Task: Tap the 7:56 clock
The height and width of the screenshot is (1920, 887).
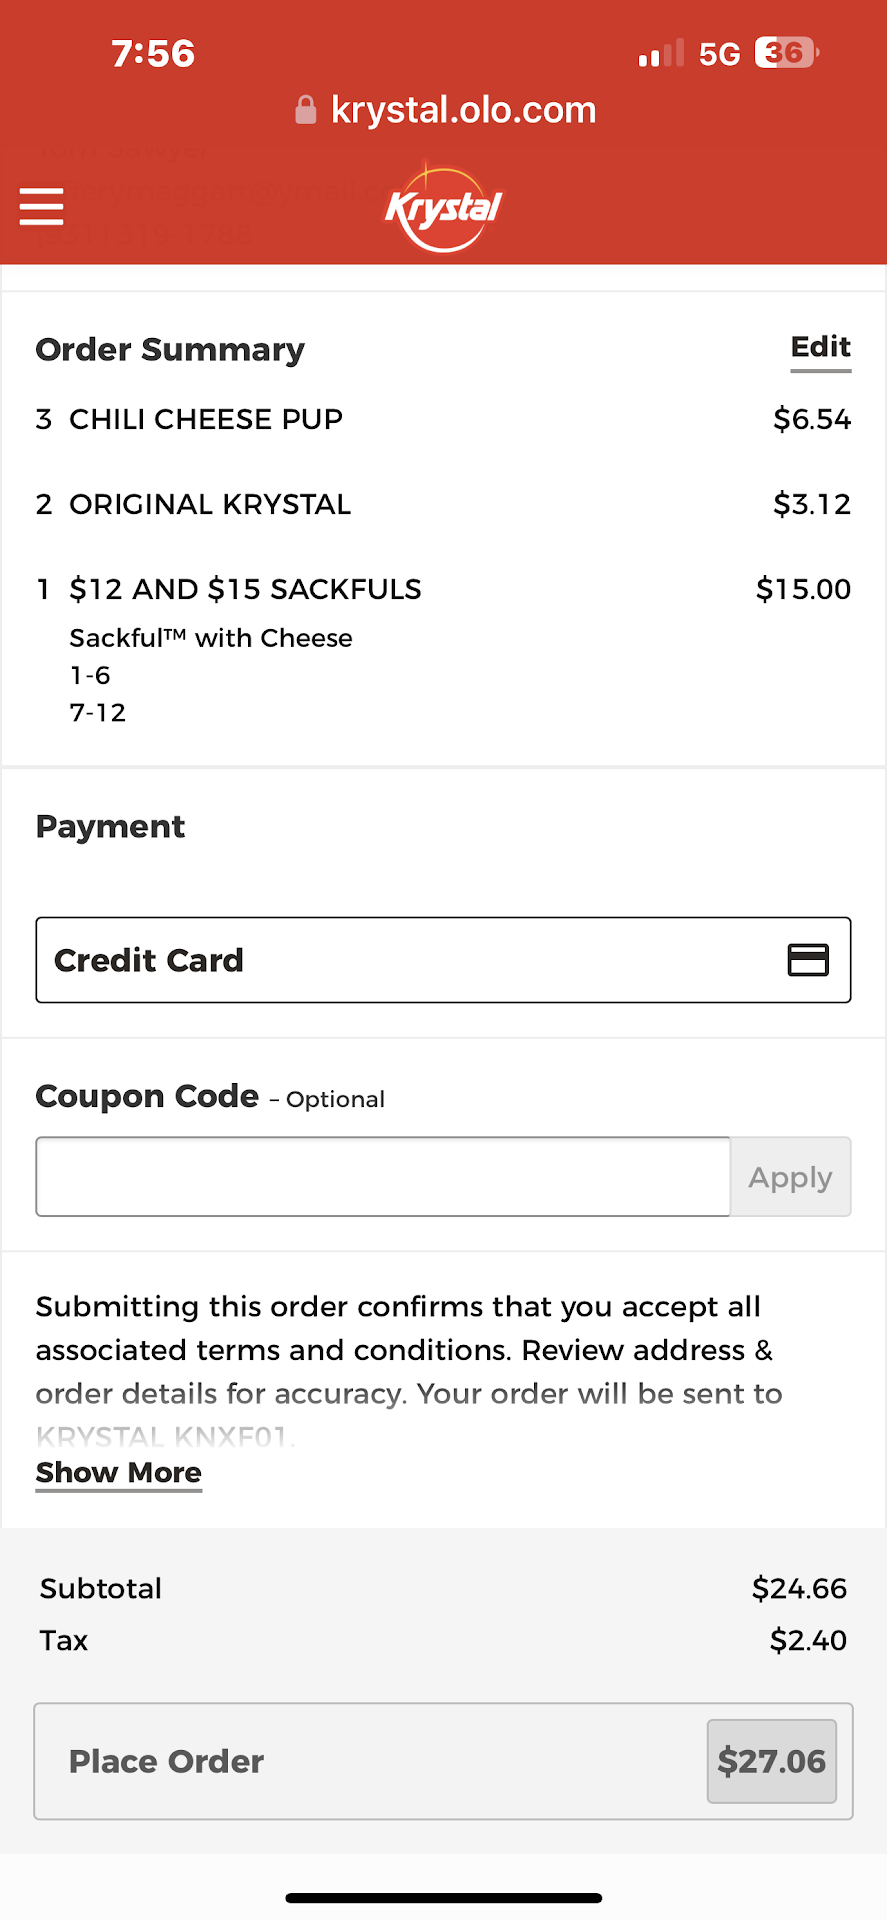Action: pos(153,54)
